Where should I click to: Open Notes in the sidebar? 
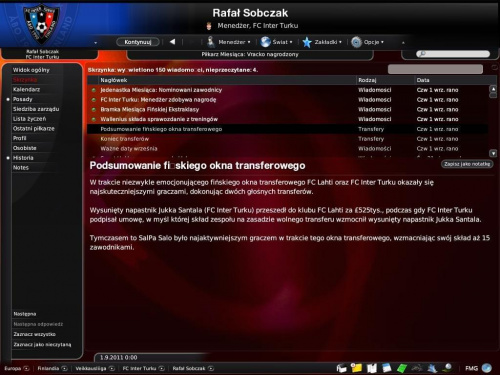pos(21,168)
